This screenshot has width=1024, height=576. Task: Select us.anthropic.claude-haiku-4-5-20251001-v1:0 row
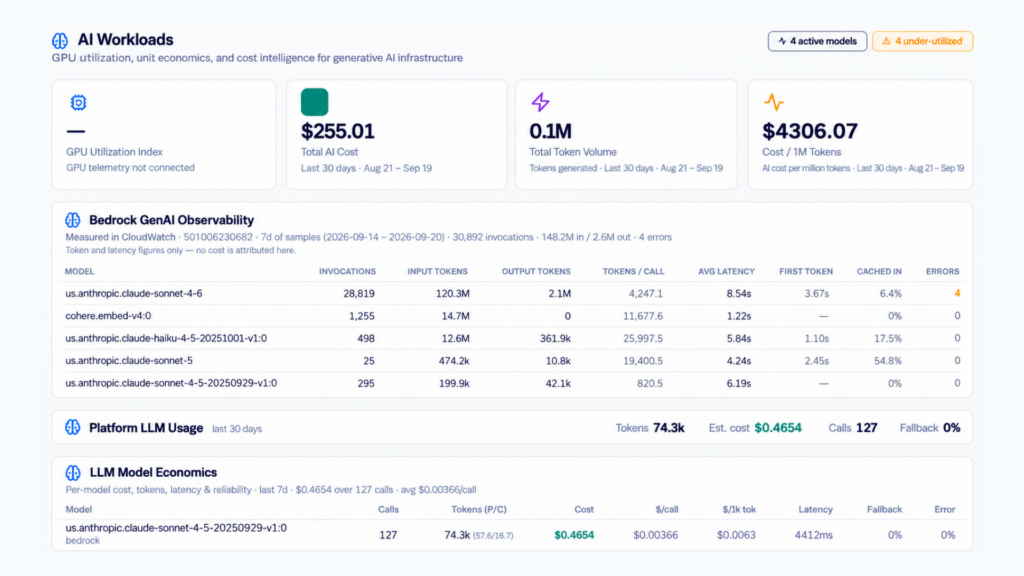pos(512,338)
